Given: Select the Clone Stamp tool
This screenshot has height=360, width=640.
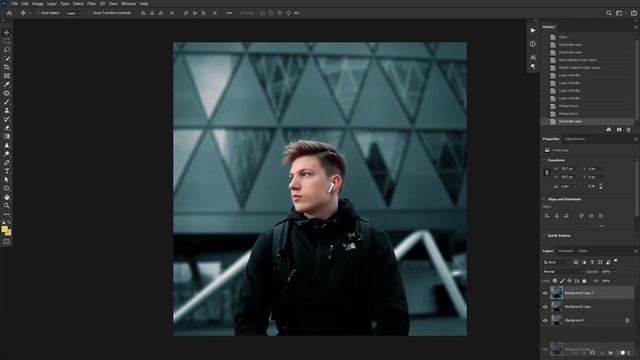Looking at the screenshot, I should (7, 110).
